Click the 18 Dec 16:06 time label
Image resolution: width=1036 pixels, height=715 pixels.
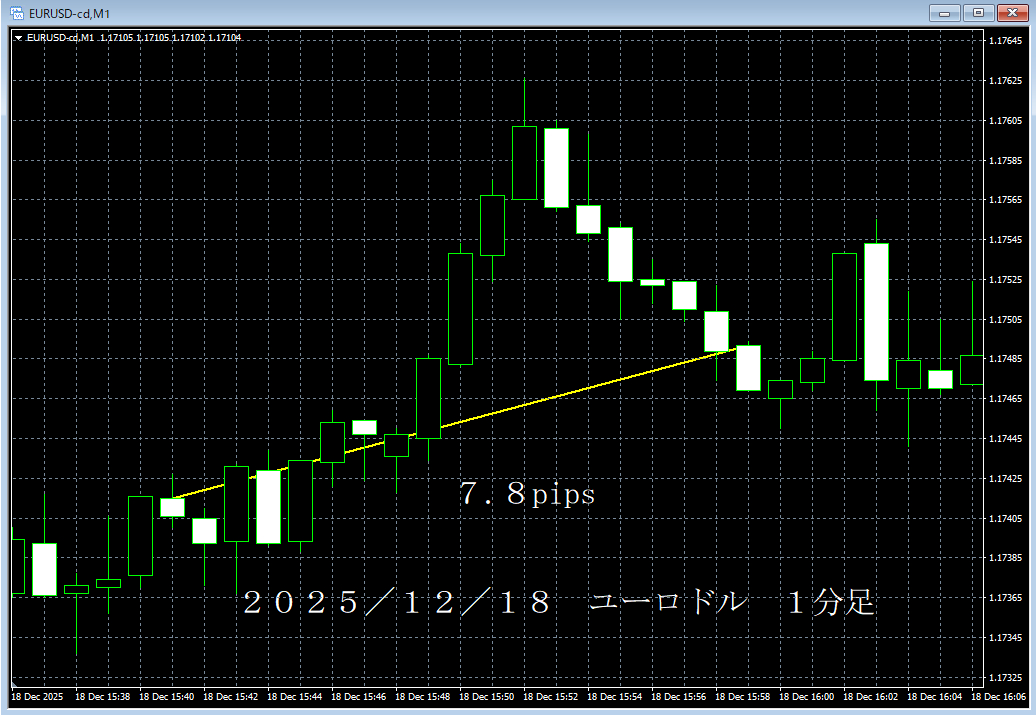[x=998, y=696]
